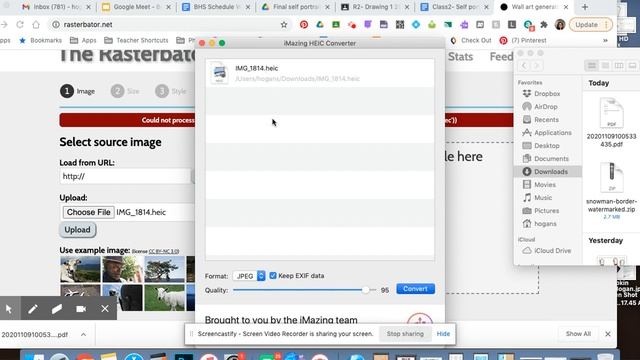
Task: Click the Quality slider handle
Action: click(x=365, y=290)
